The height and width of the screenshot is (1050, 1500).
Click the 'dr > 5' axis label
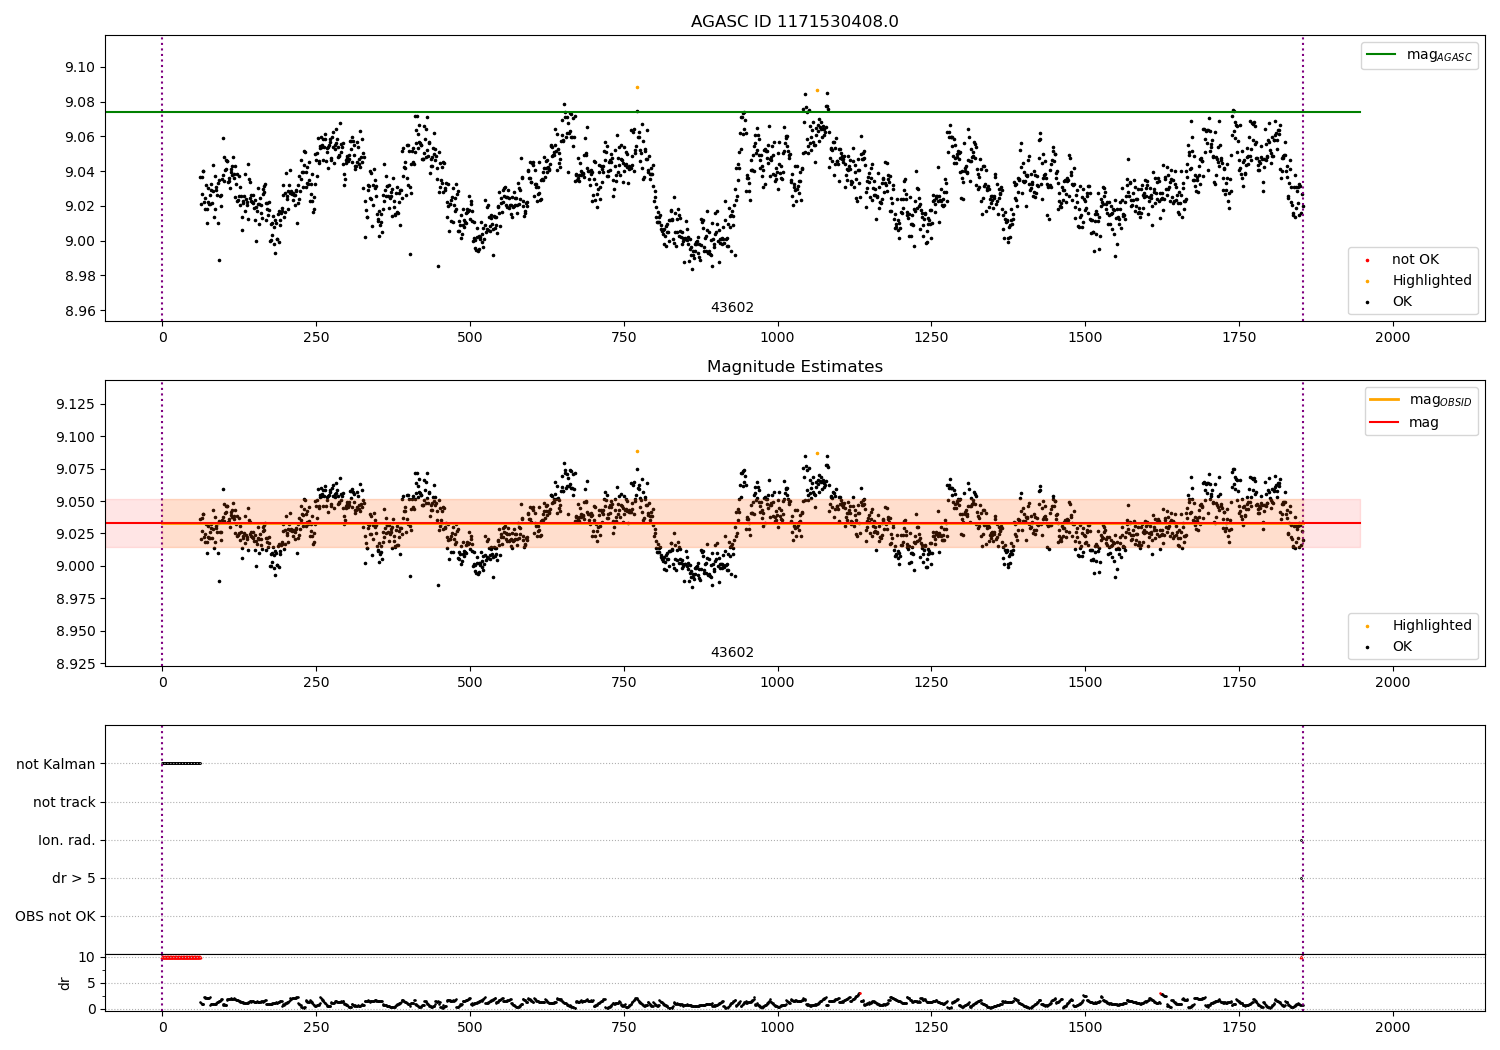tap(74, 878)
